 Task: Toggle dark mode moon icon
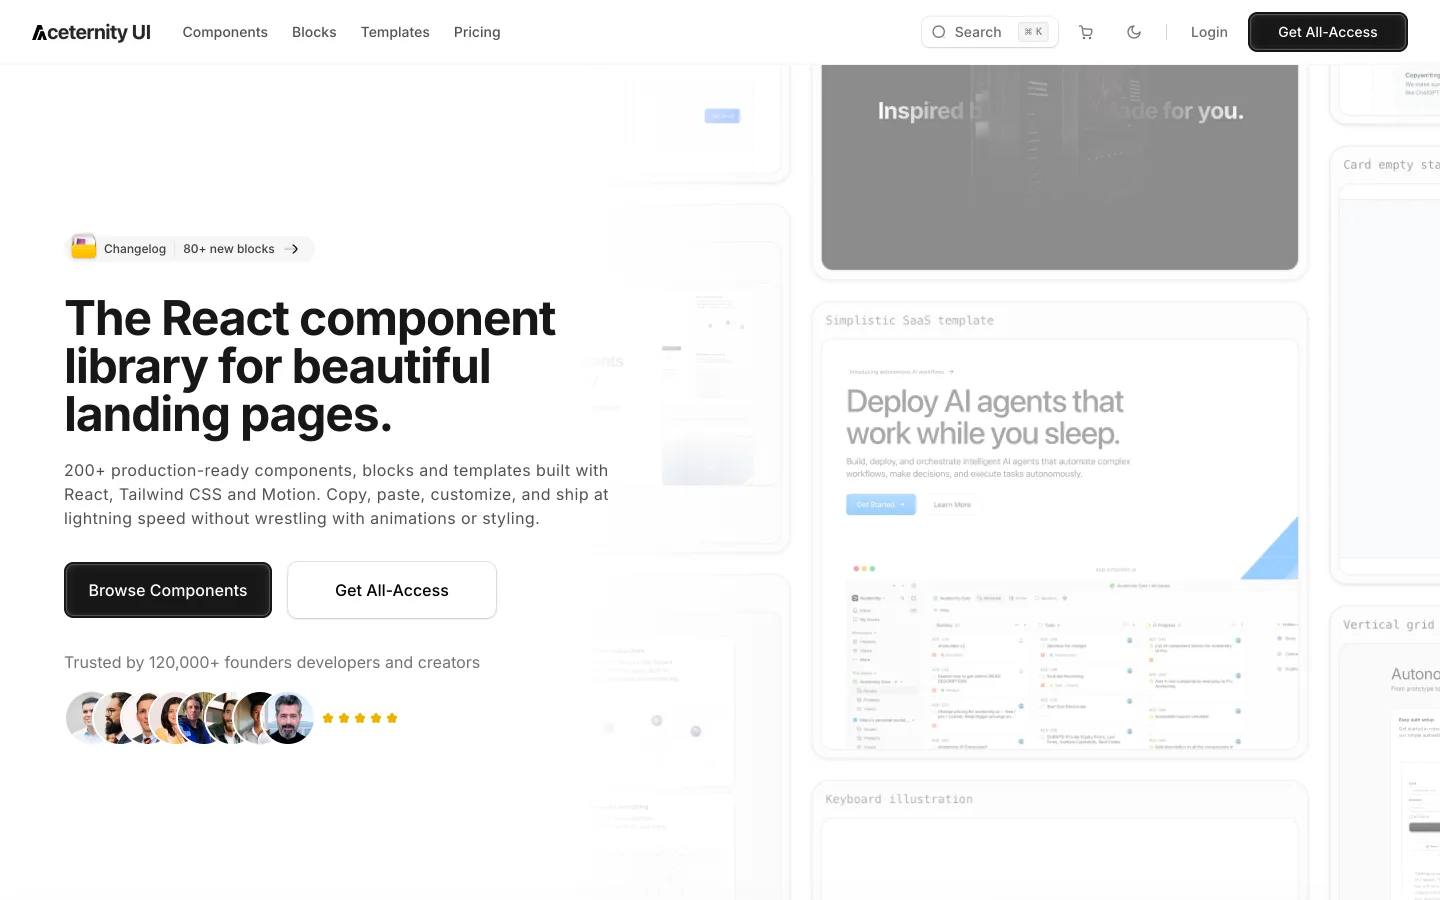1134,32
